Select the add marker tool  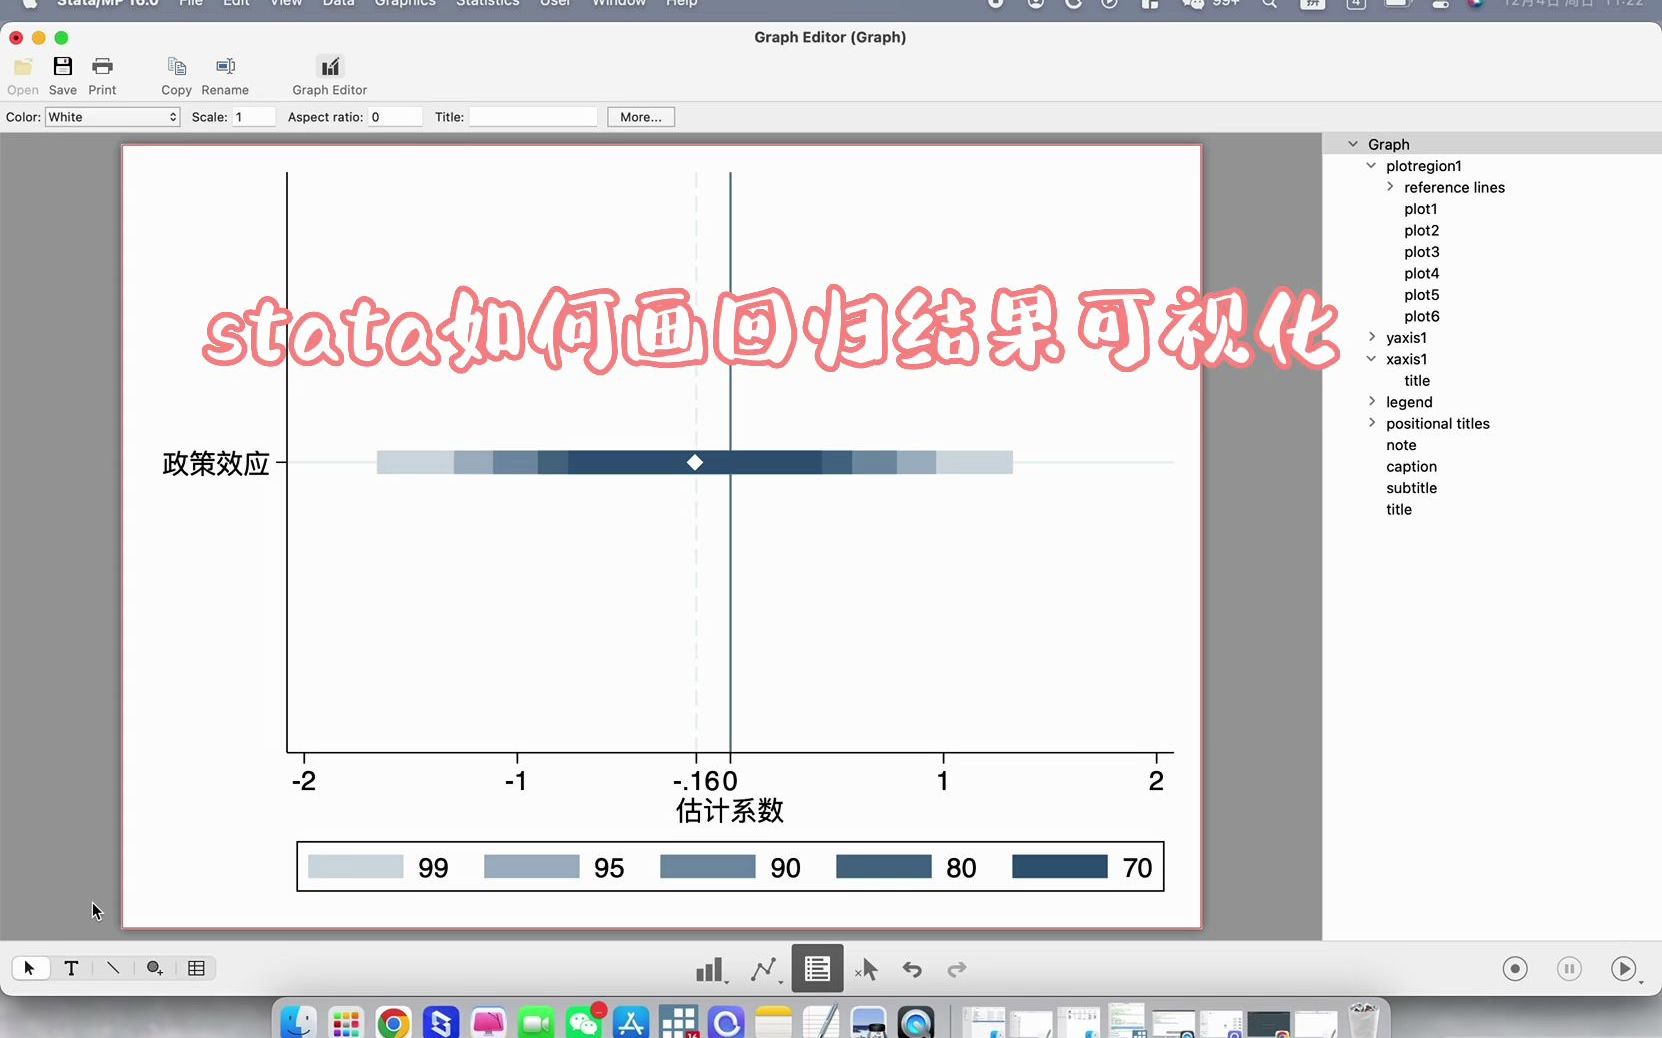(154, 968)
